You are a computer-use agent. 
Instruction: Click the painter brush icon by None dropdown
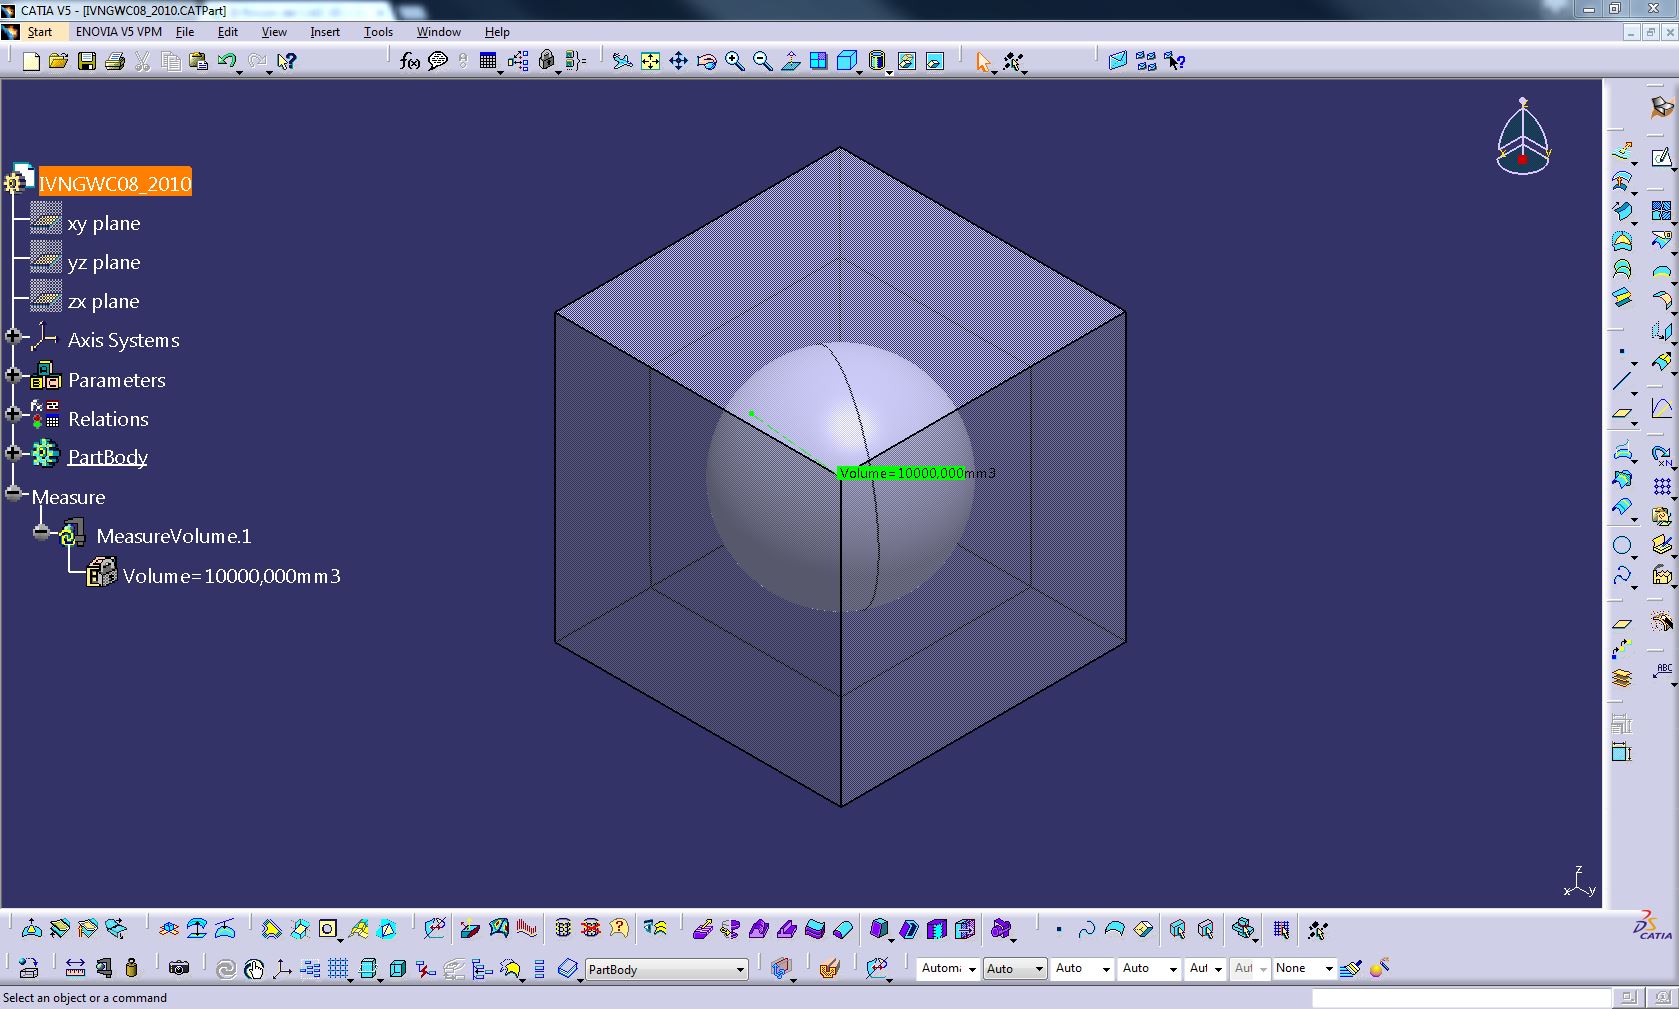[x=1351, y=968]
